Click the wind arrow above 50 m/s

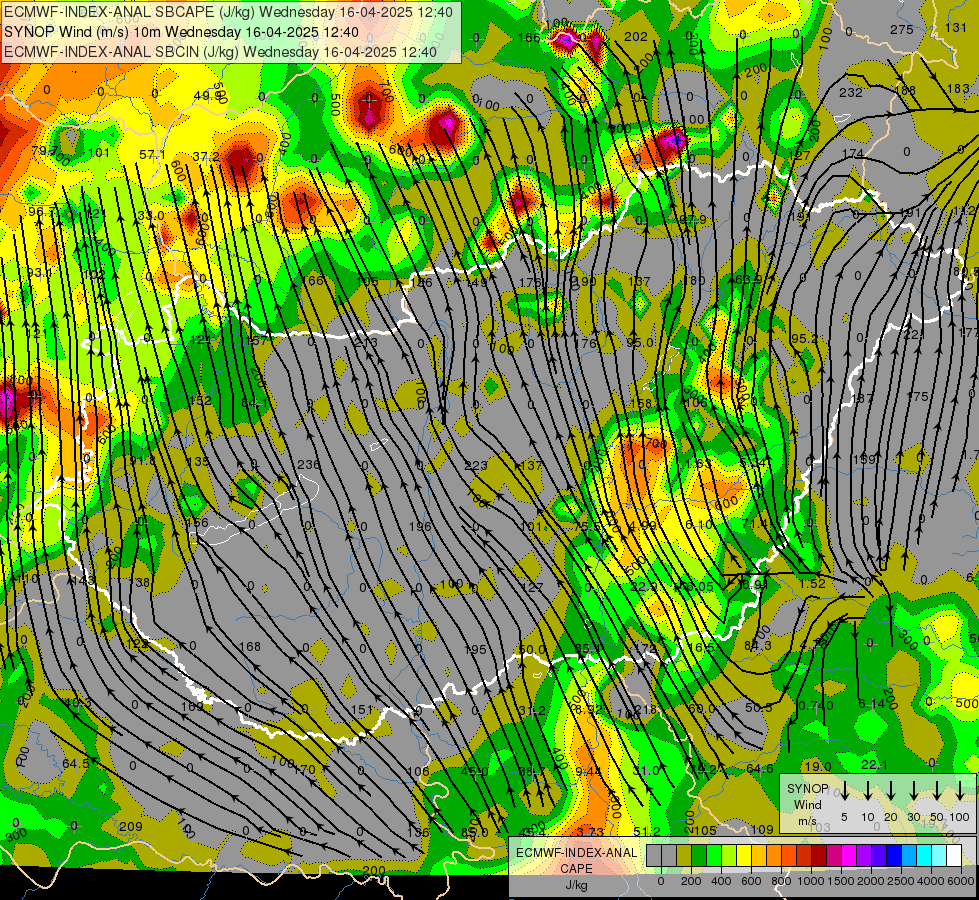tap(937, 791)
